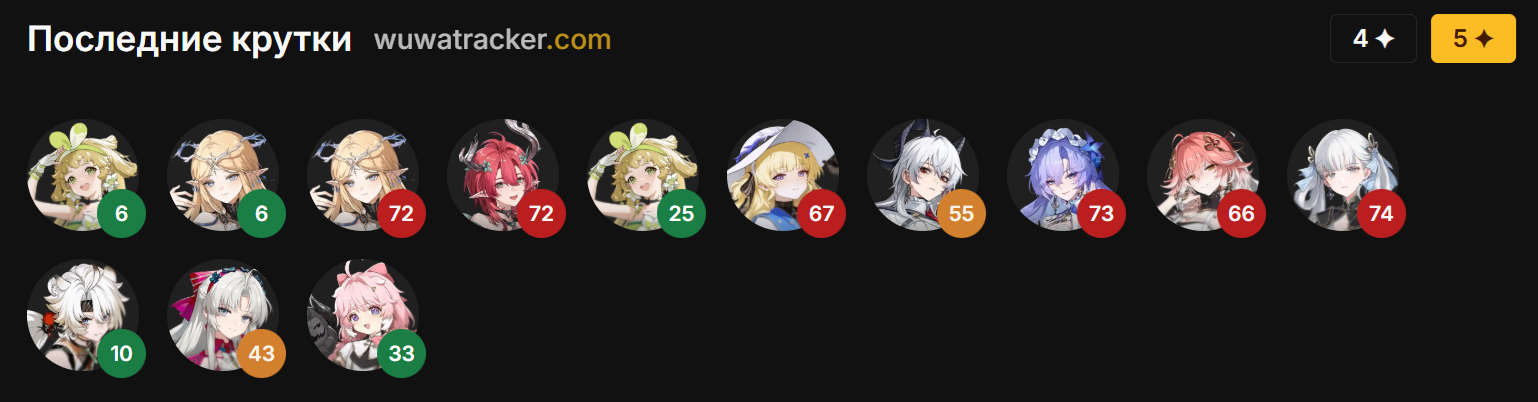Select purple-haired maid character avatar
This screenshot has width=1538, height=402.
[1063, 176]
